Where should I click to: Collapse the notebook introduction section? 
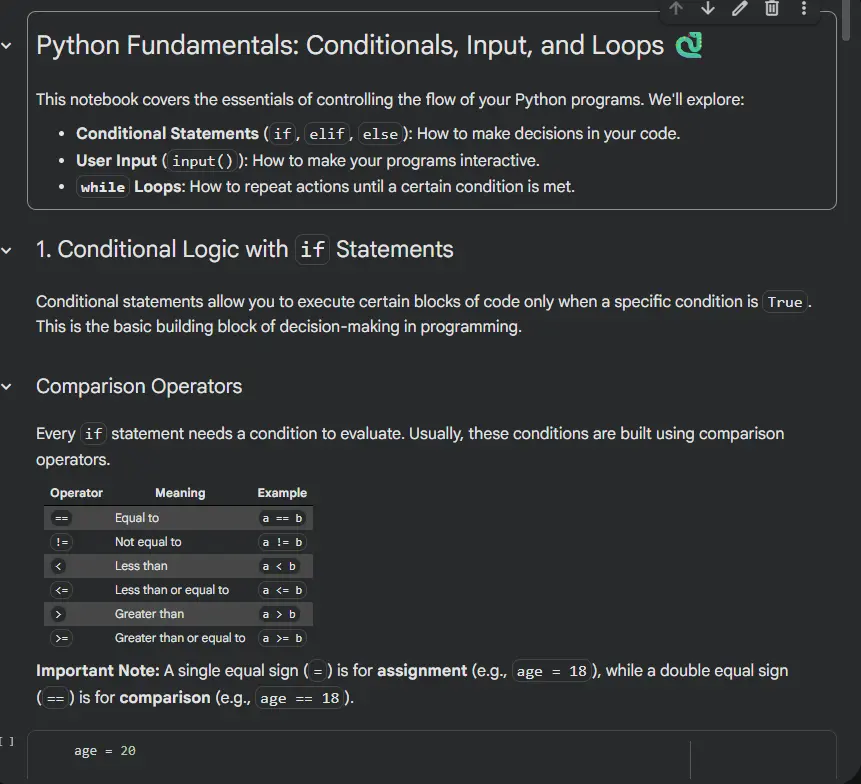click(8, 45)
